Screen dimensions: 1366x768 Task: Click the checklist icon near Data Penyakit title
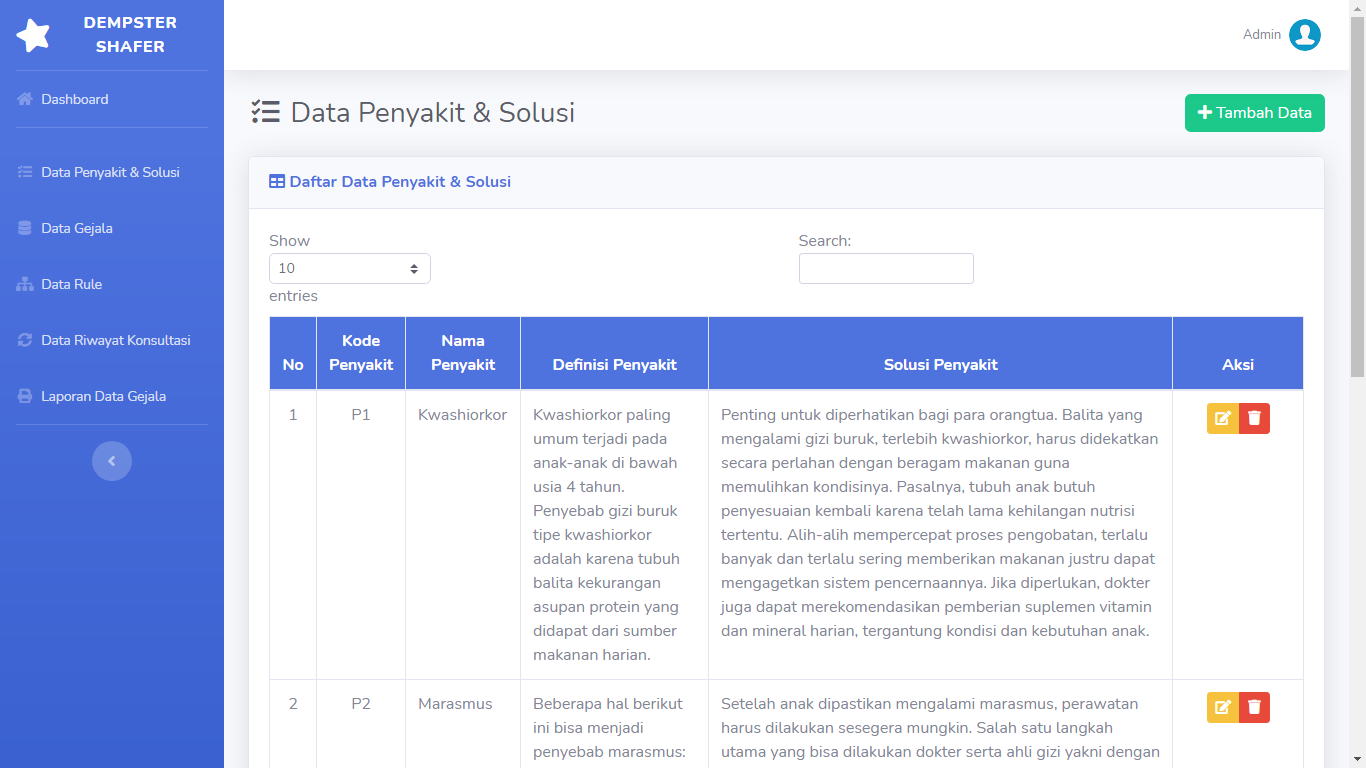pyautogui.click(x=265, y=112)
